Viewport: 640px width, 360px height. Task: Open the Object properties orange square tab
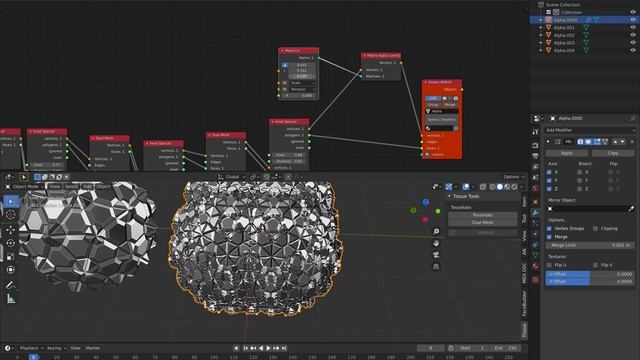pyautogui.click(x=536, y=202)
